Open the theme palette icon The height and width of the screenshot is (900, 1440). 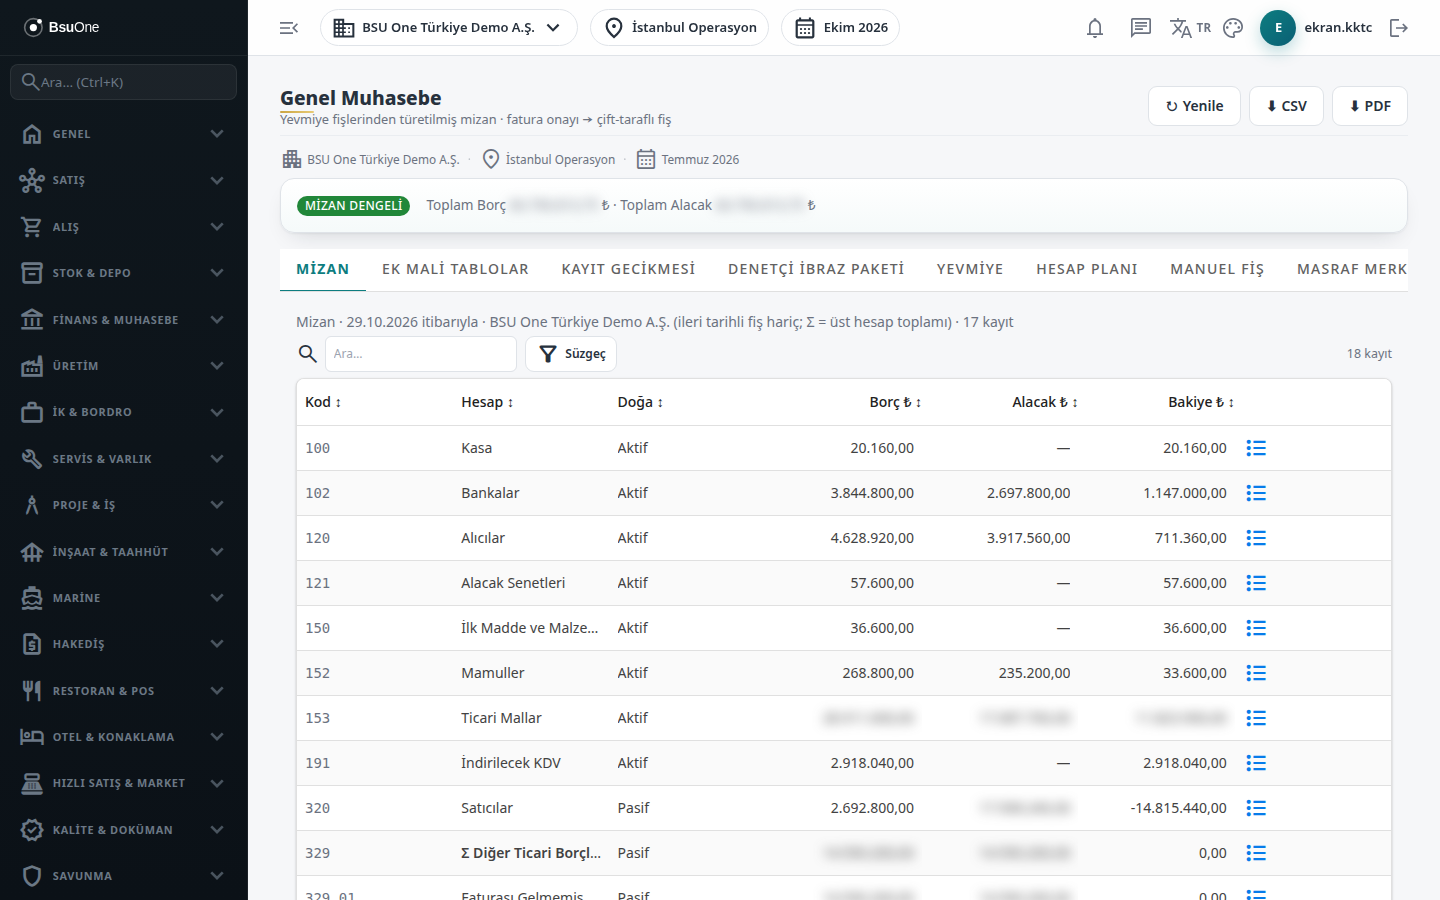(1233, 28)
